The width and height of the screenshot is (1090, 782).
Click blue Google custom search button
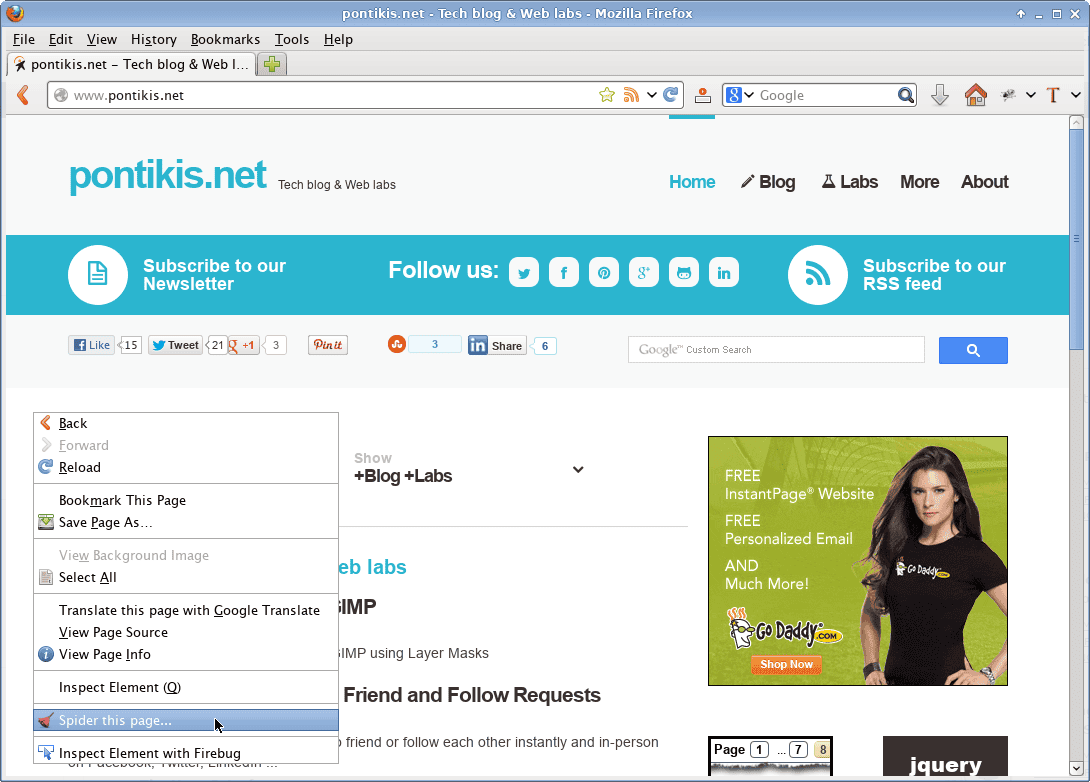click(973, 350)
